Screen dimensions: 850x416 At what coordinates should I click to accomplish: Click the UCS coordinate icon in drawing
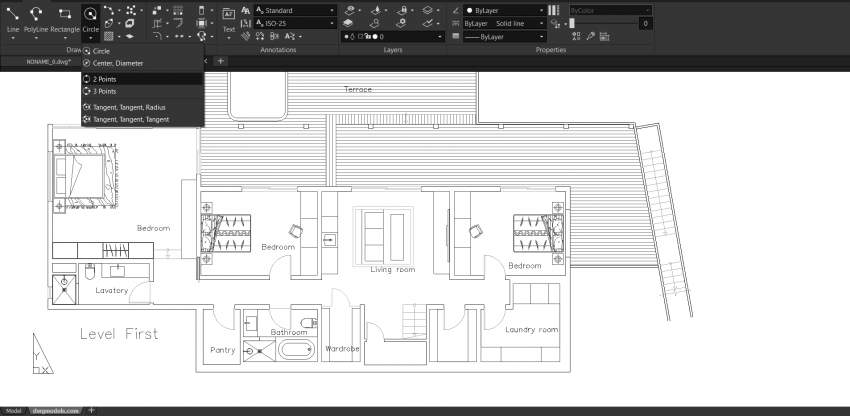coord(42,354)
